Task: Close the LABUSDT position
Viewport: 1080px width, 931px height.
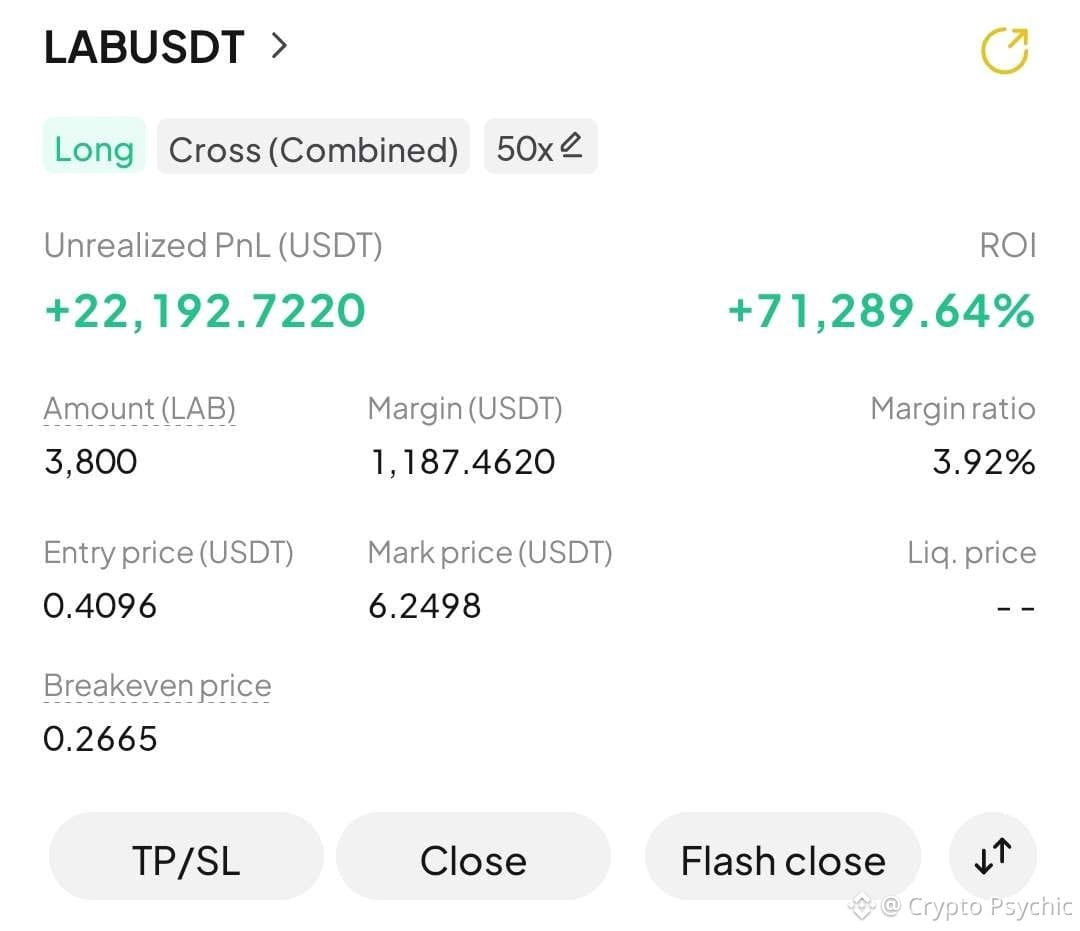Action: click(473, 856)
